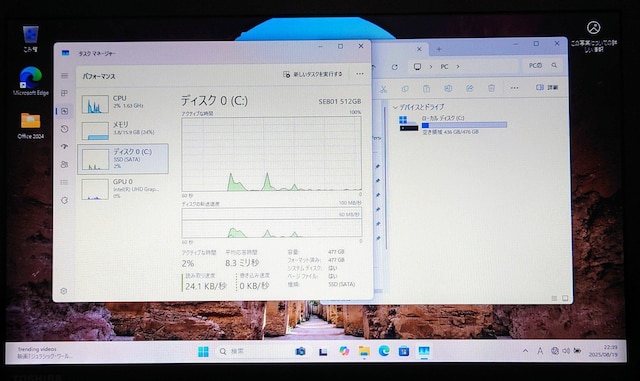The height and width of the screenshot is (381, 640).
Task: Select the GPU 0 performance item
Action: click(x=123, y=189)
